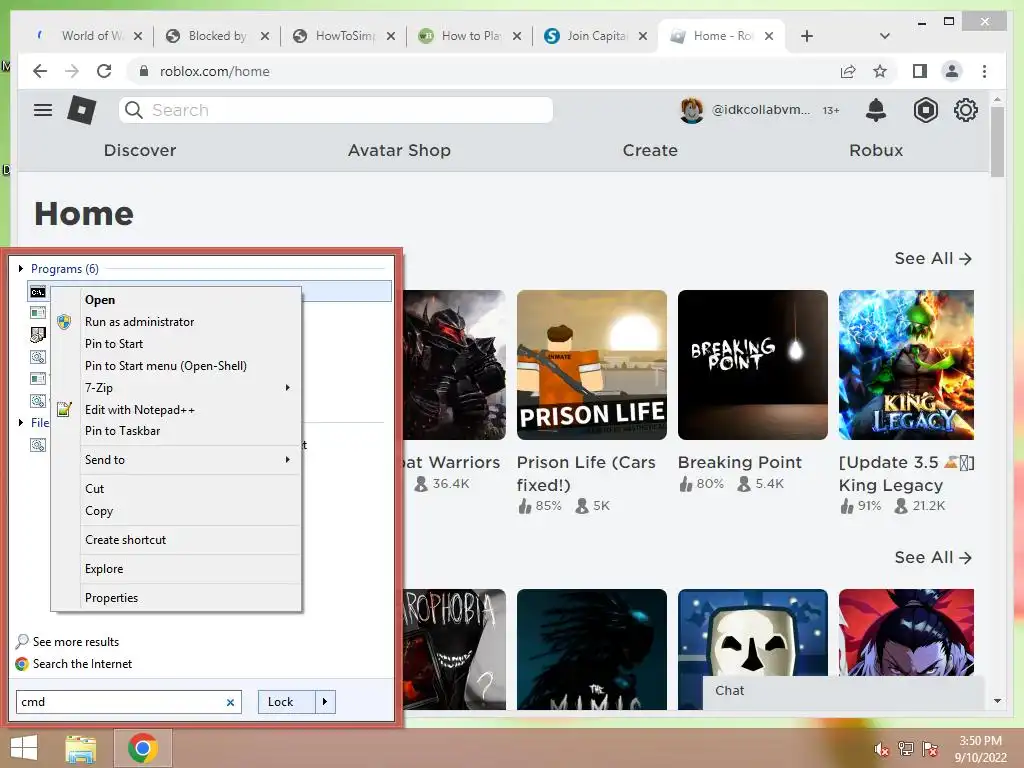
Task: Switch to the How to Play tab
Action: click(470, 36)
